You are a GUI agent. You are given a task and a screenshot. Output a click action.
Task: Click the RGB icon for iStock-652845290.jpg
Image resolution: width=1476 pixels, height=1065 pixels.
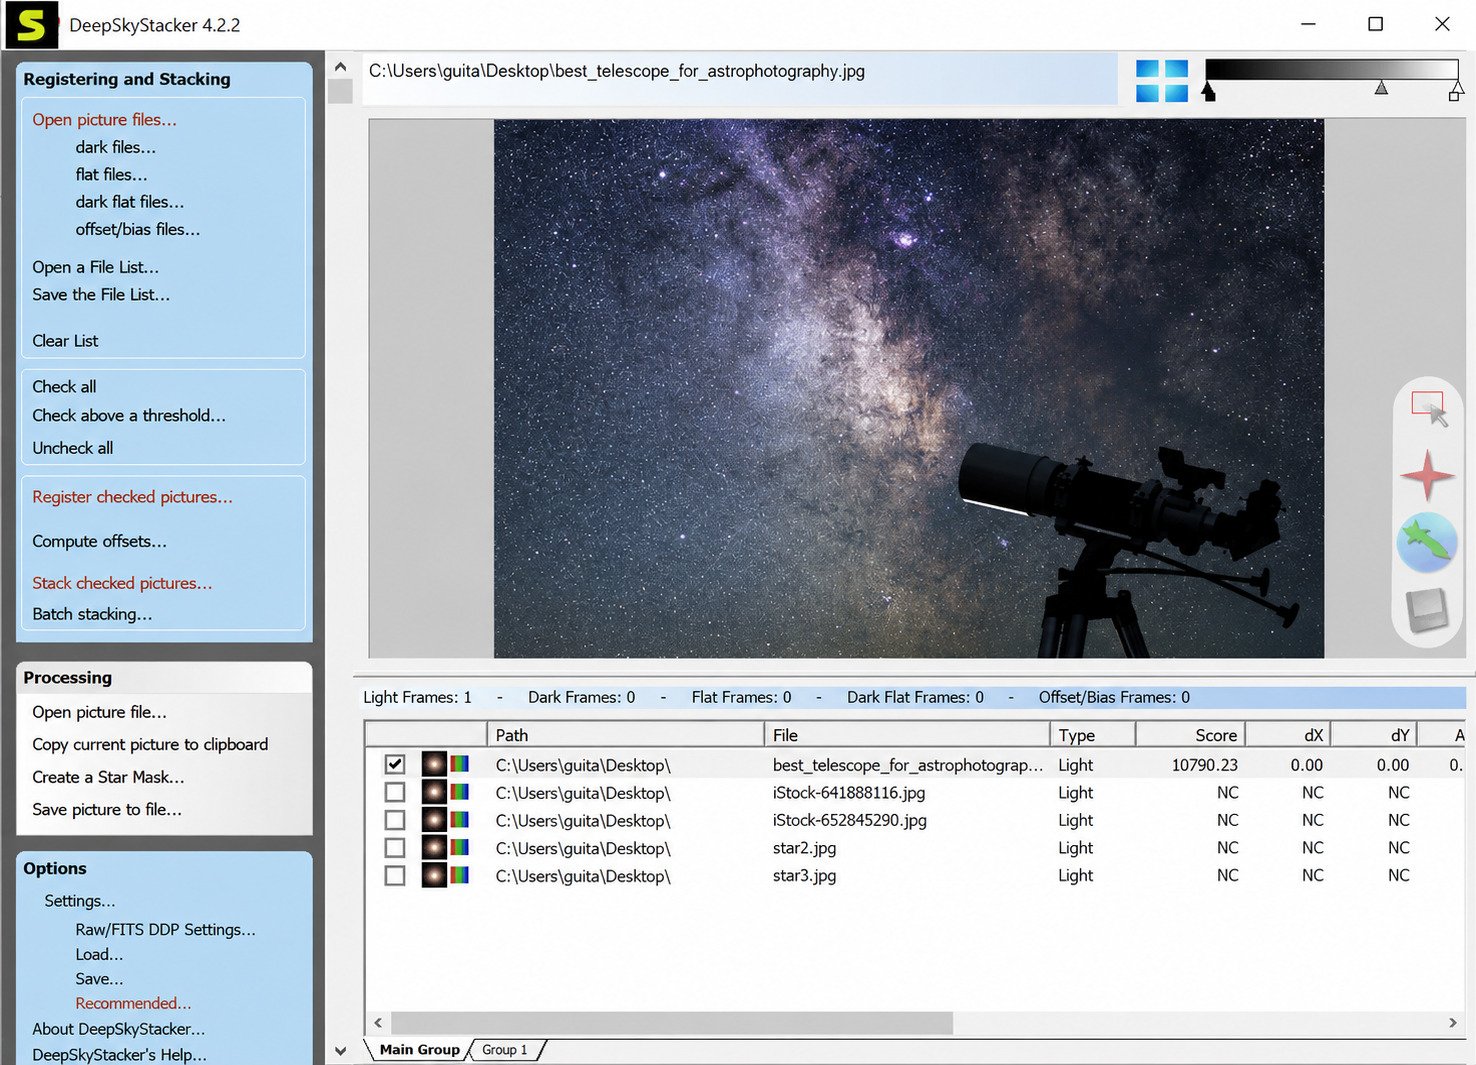tap(460, 820)
